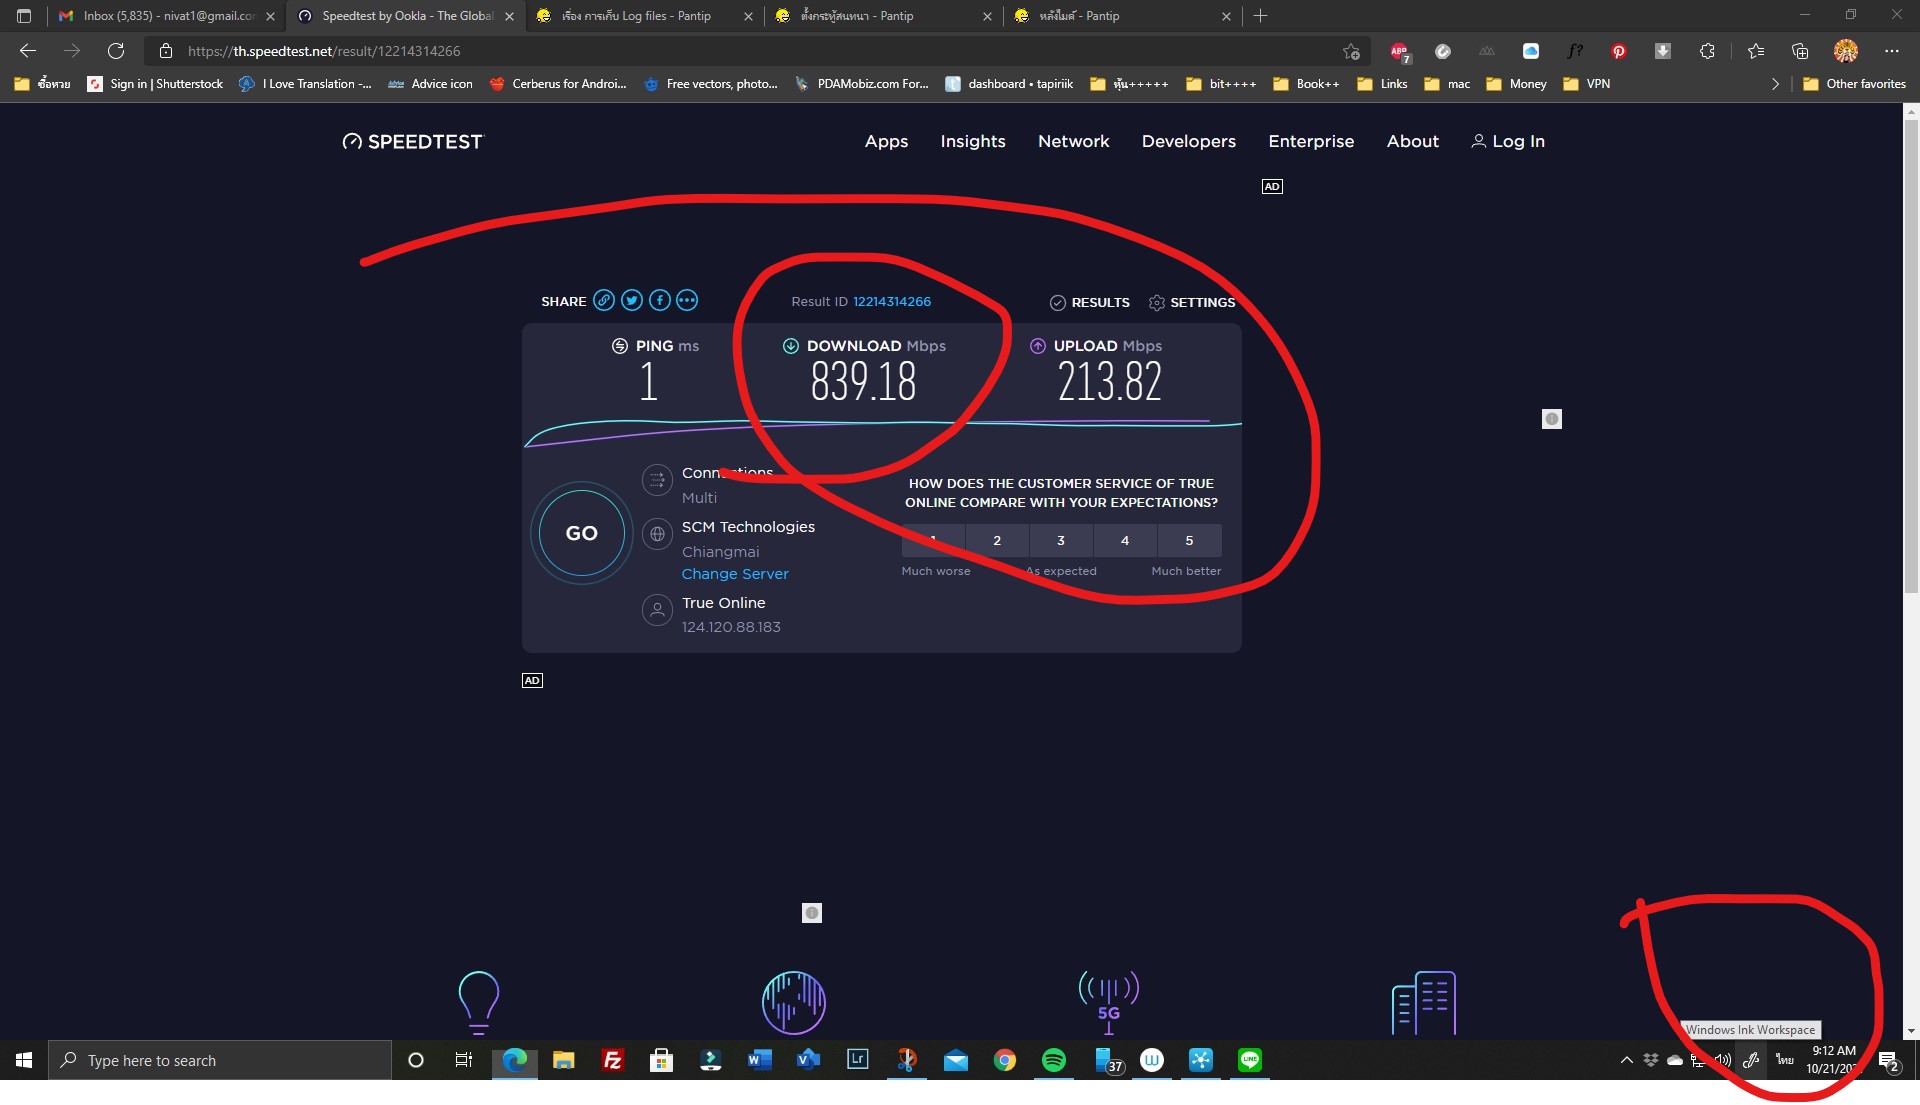Click the Result ID 12214314266 link

pyautogui.click(x=892, y=301)
